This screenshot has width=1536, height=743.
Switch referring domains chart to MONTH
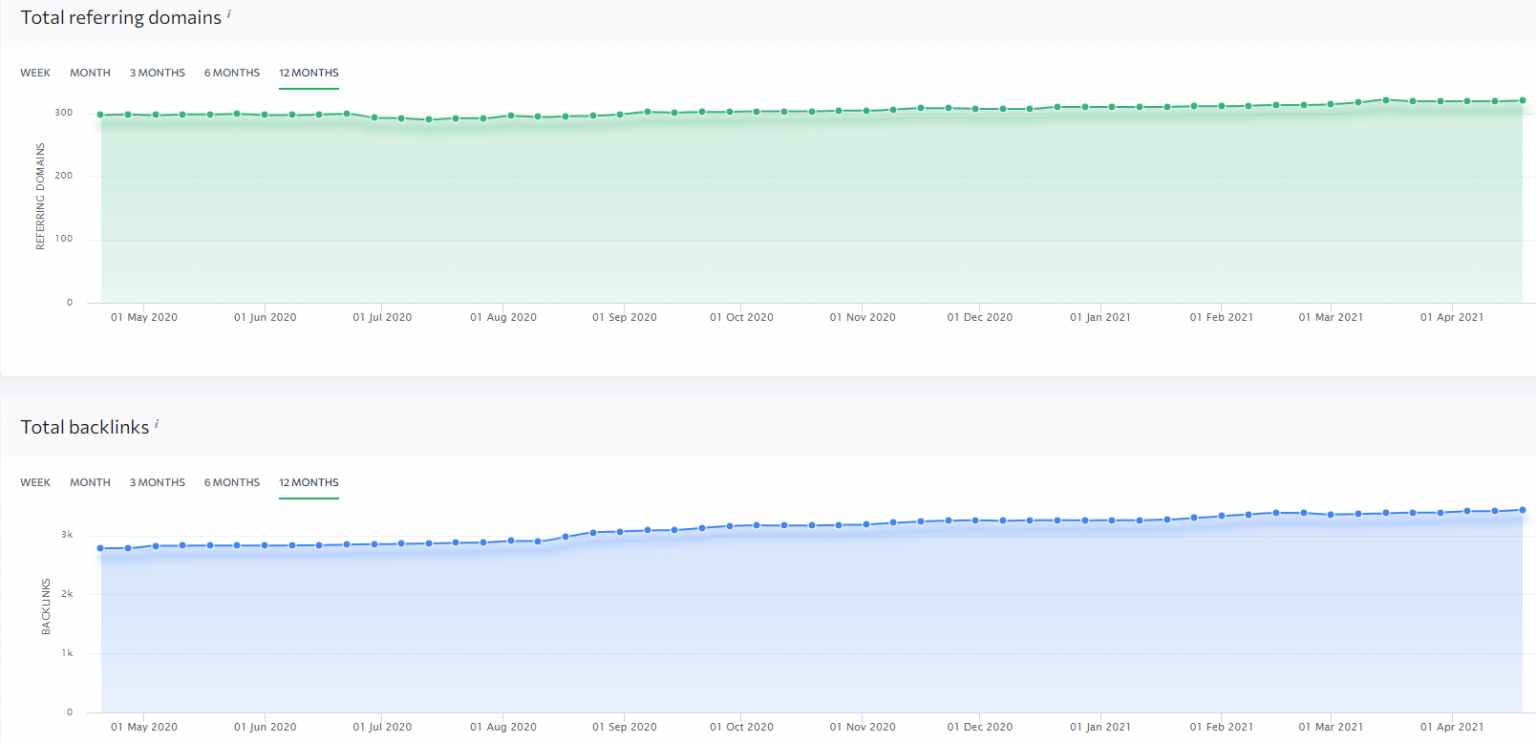click(x=90, y=73)
